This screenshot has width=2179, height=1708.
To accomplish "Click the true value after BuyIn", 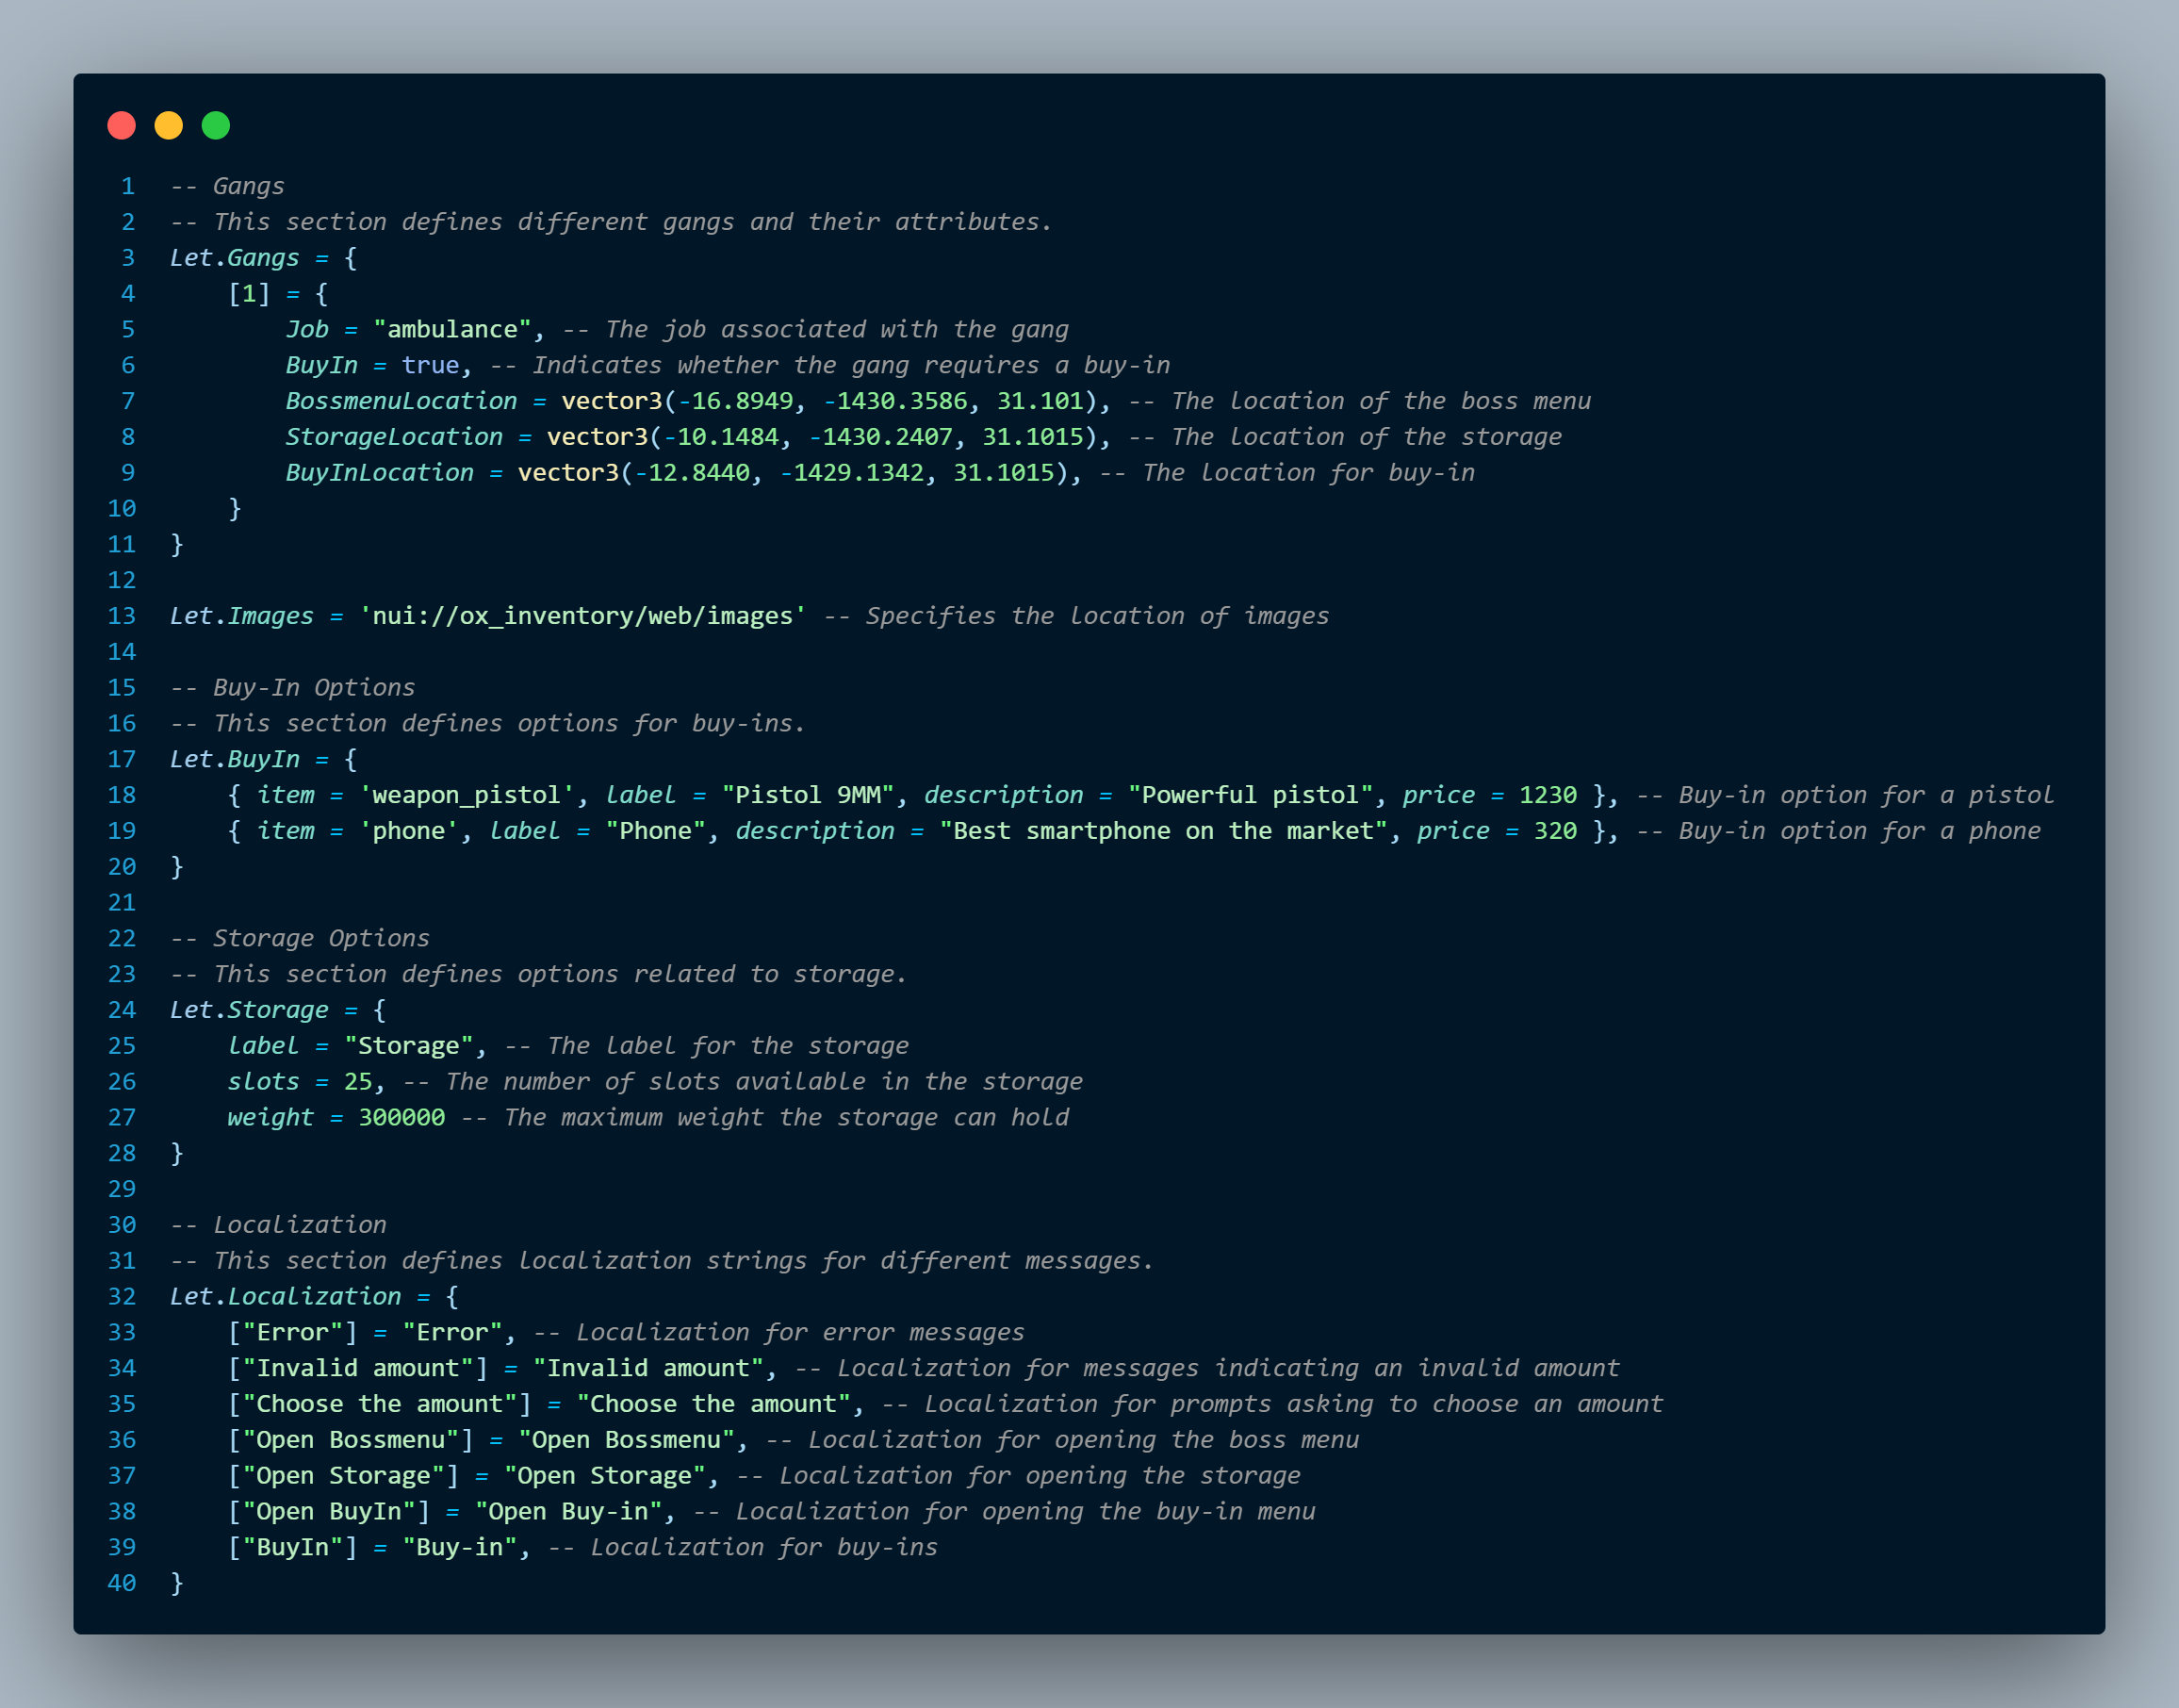I will [x=430, y=366].
